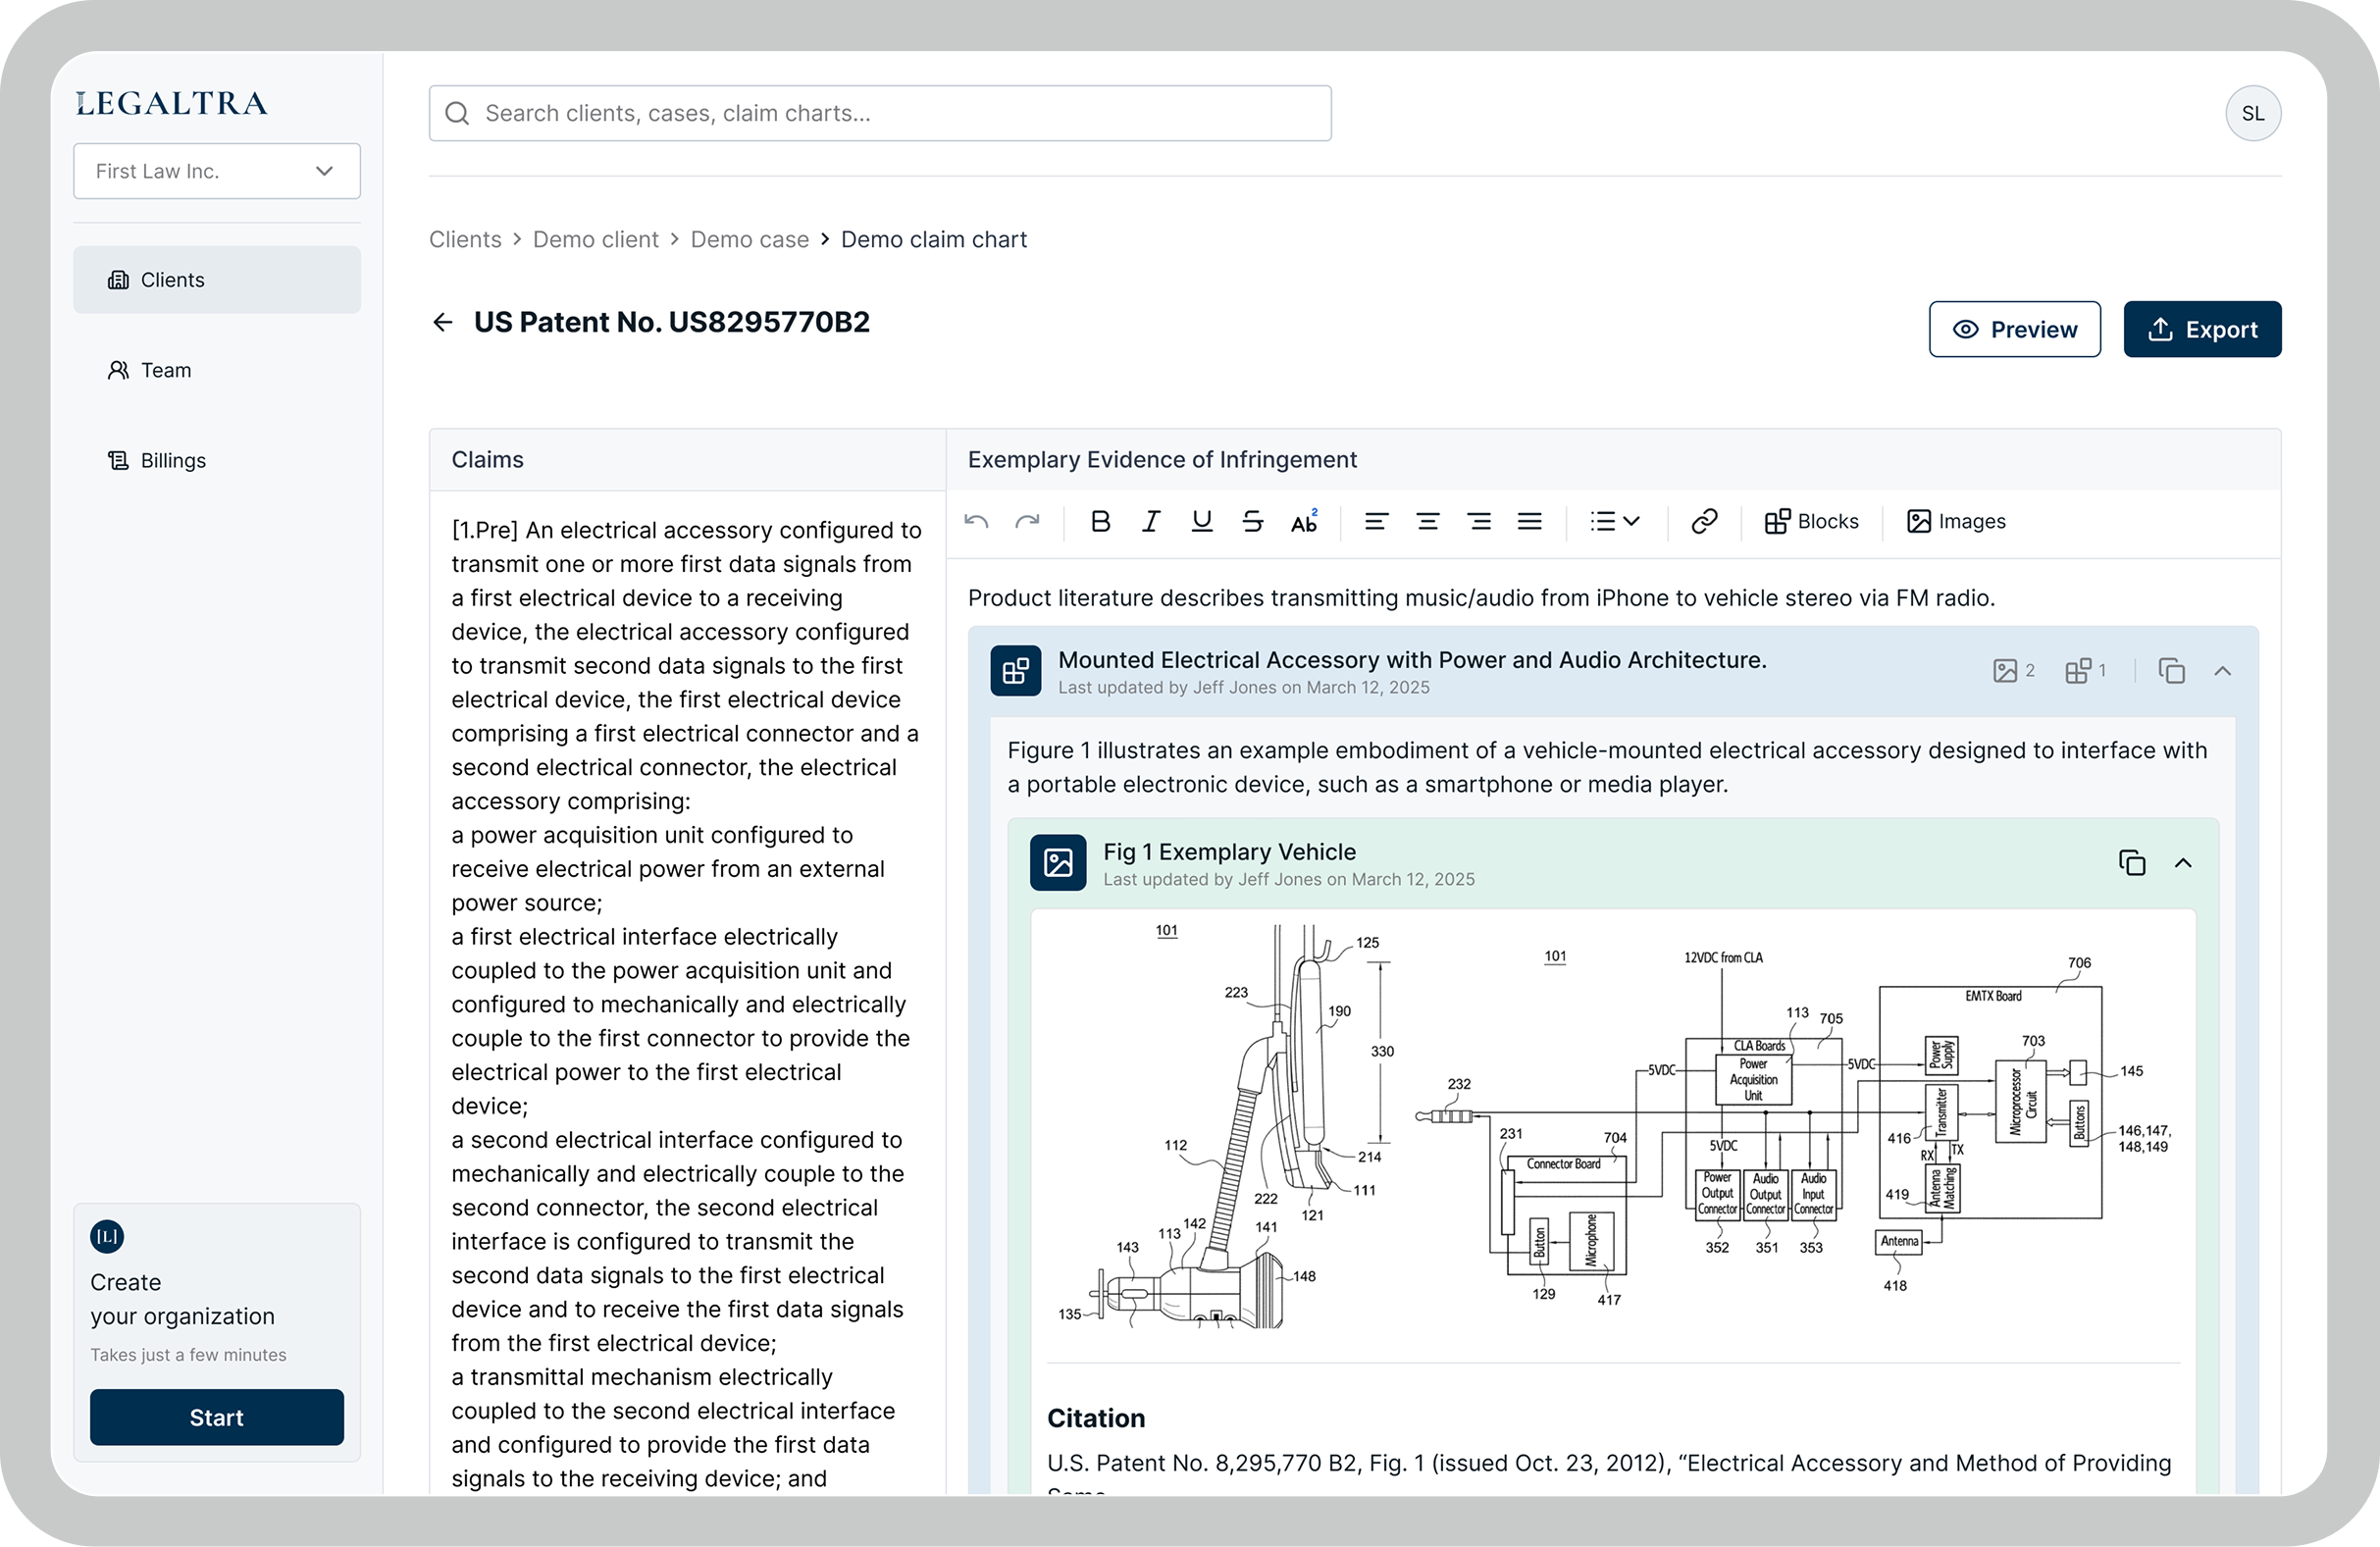Click the Legaltra logo
Viewport: 2380px width, 1547px height.
coord(172,103)
